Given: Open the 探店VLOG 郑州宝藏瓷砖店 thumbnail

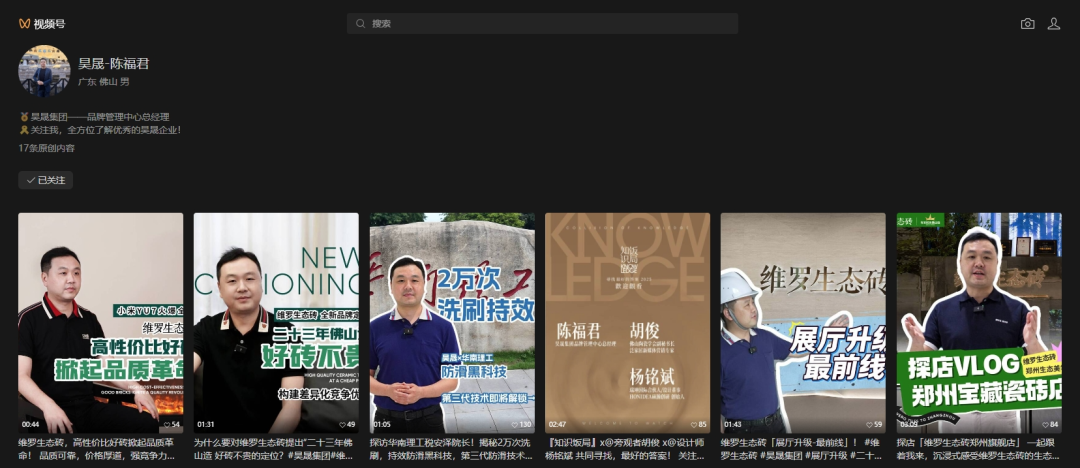Looking at the screenshot, I should (x=979, y=323).
